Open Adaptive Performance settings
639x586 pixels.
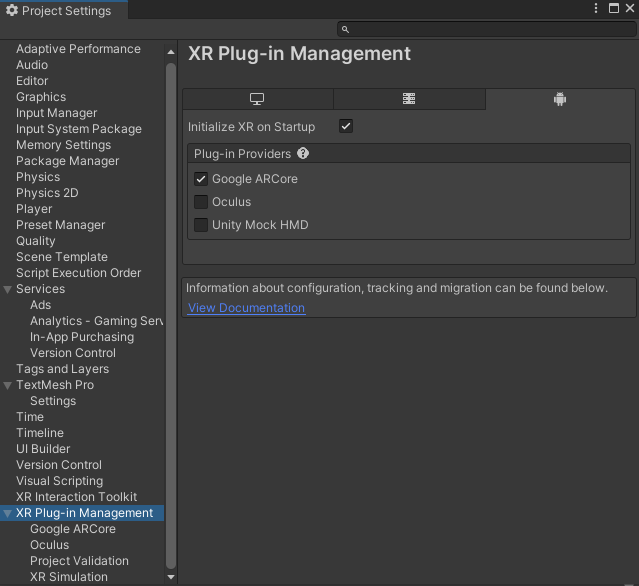pyautogui.click(x=78, y=49)
